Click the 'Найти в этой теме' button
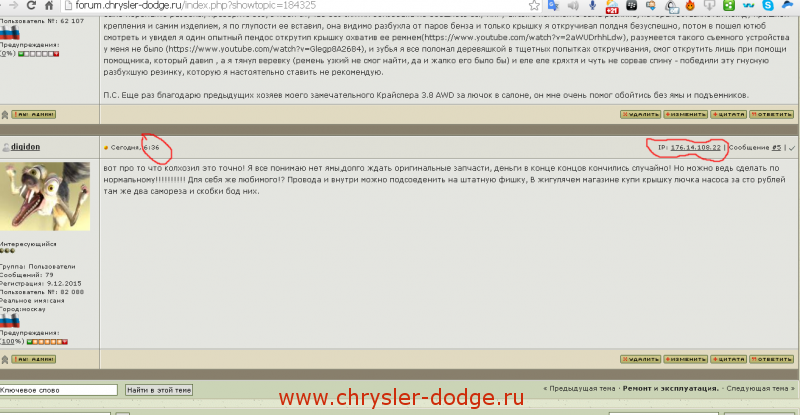This screenshot has width=800, height=415. pos(159,390)
